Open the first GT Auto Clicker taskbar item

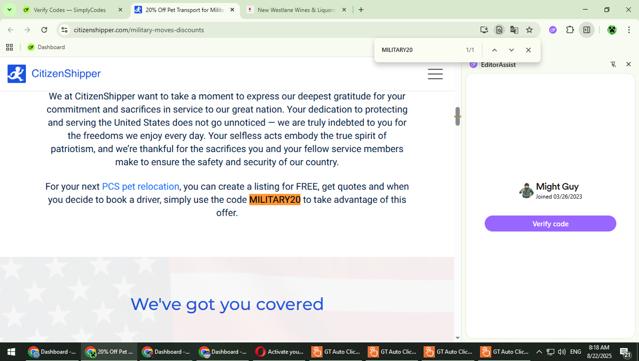(x=336, y=352)
